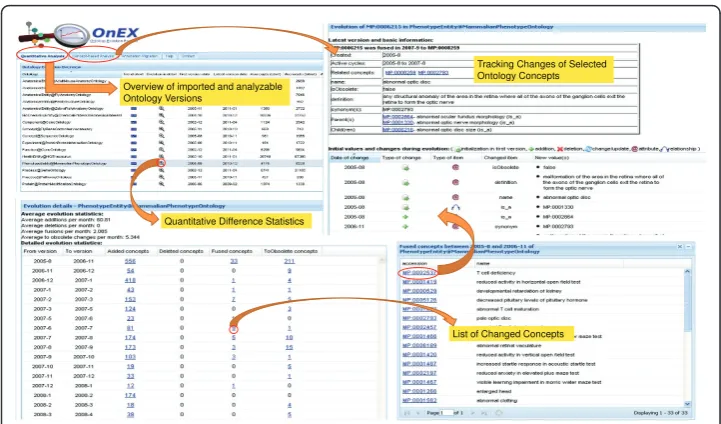Open MP:0008259 related concept link
721x424 pixels.
(x=400, y=73)
